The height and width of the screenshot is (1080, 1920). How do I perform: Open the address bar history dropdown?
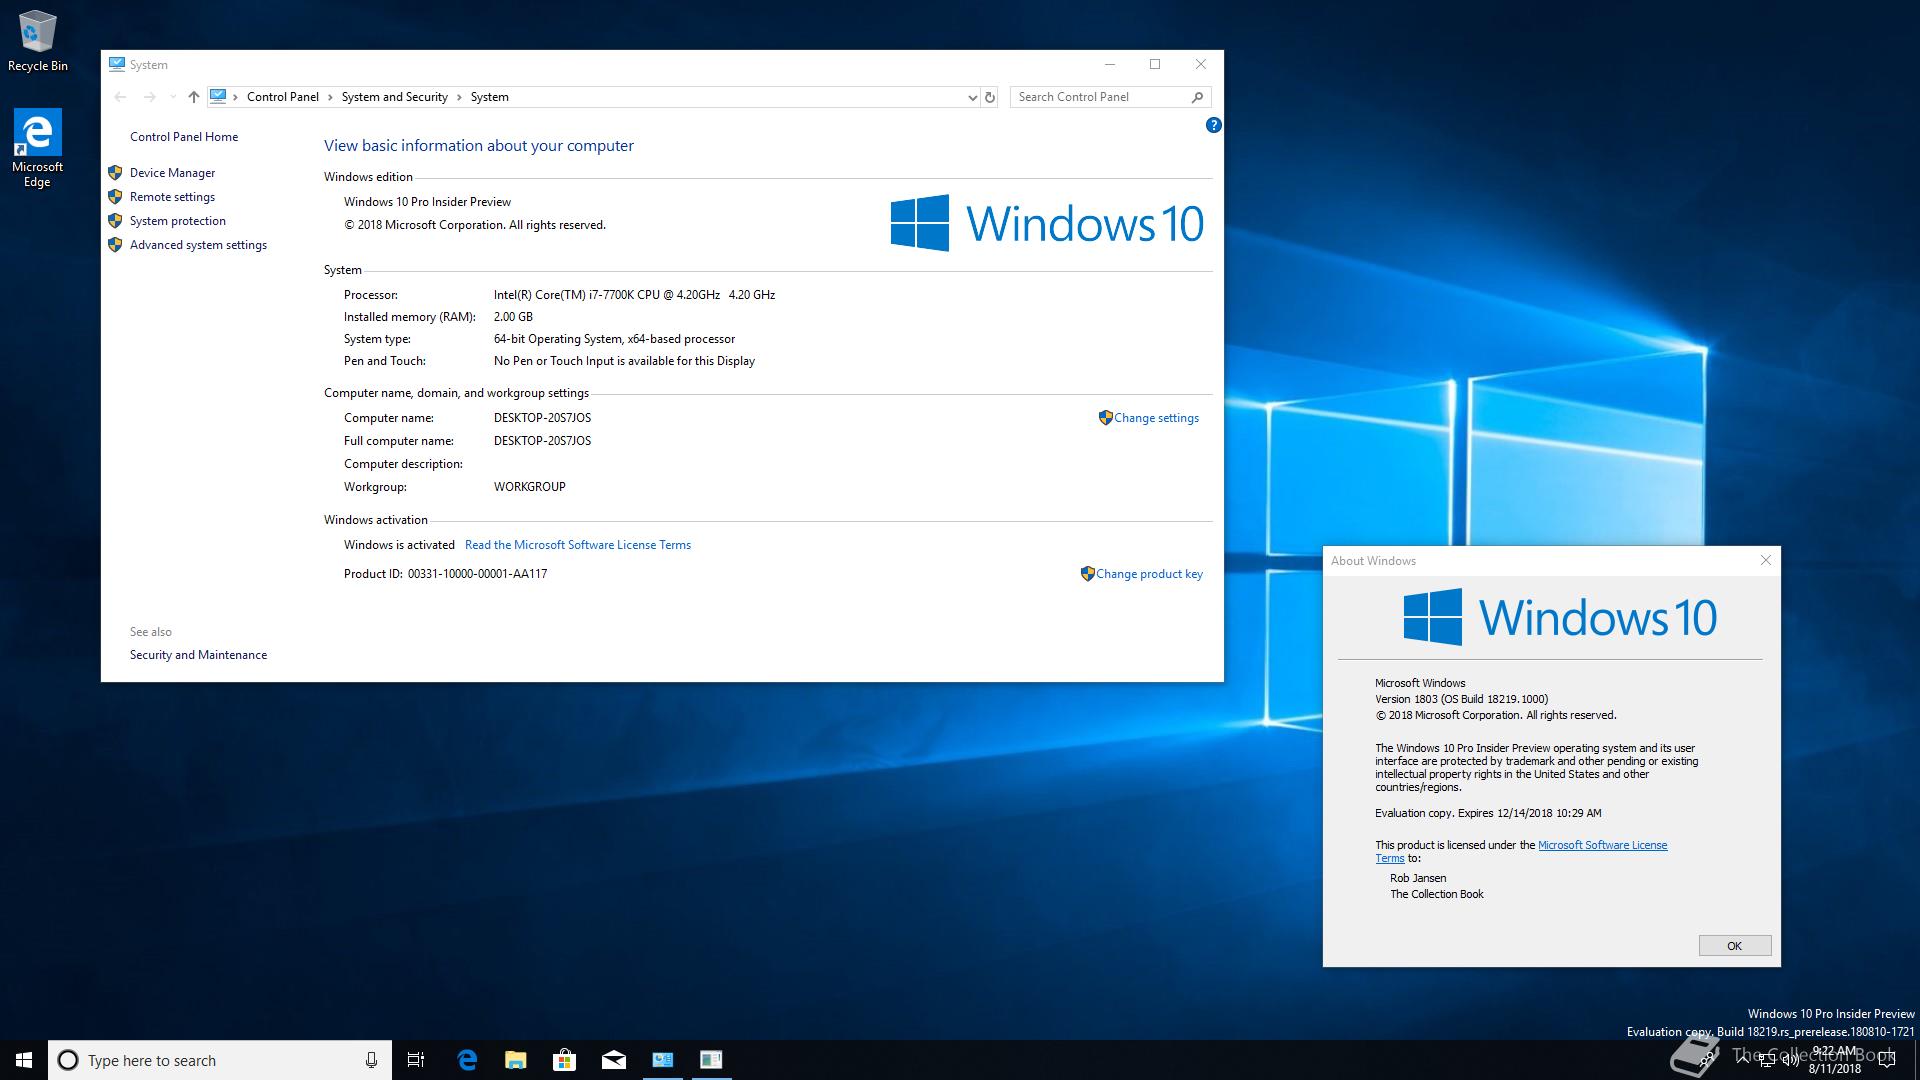point(972,97)
